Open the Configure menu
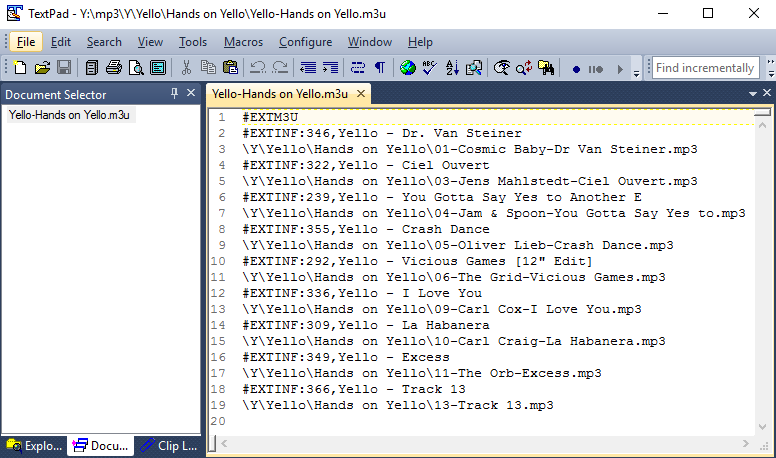Viewport: 776px width, 458px height. [x=305, y=42]
